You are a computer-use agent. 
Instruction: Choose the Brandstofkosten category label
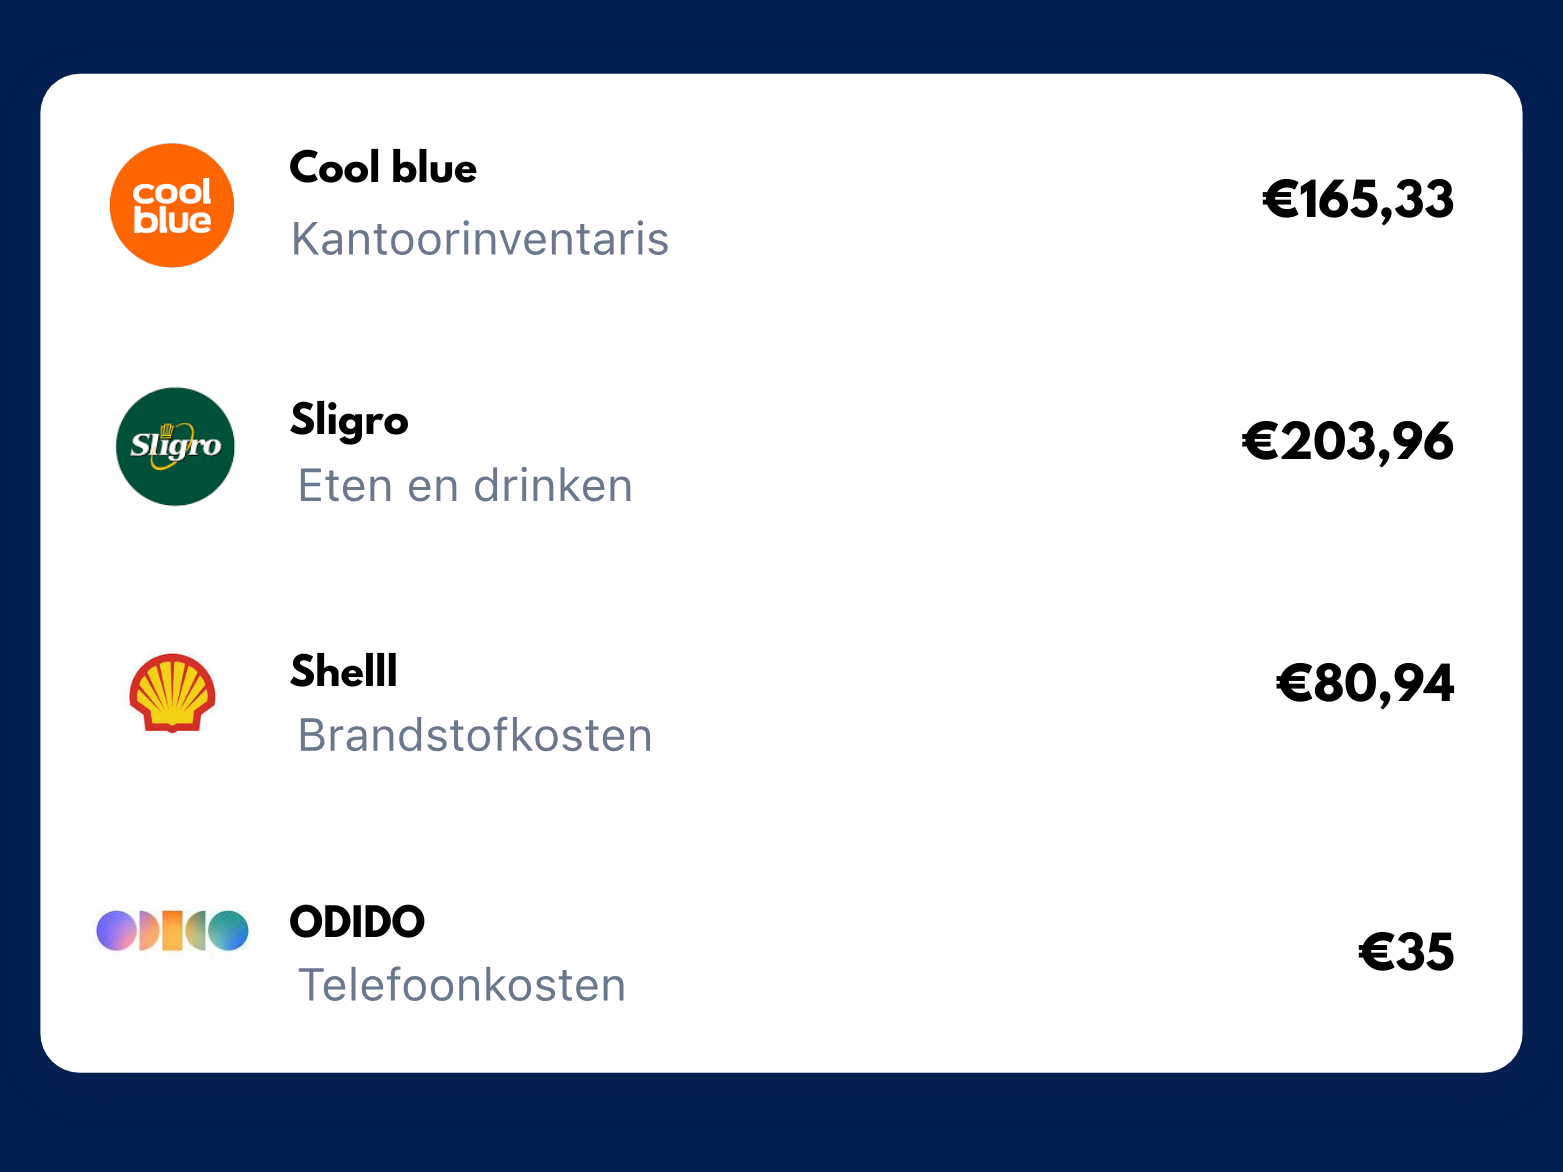click(475, 736)
